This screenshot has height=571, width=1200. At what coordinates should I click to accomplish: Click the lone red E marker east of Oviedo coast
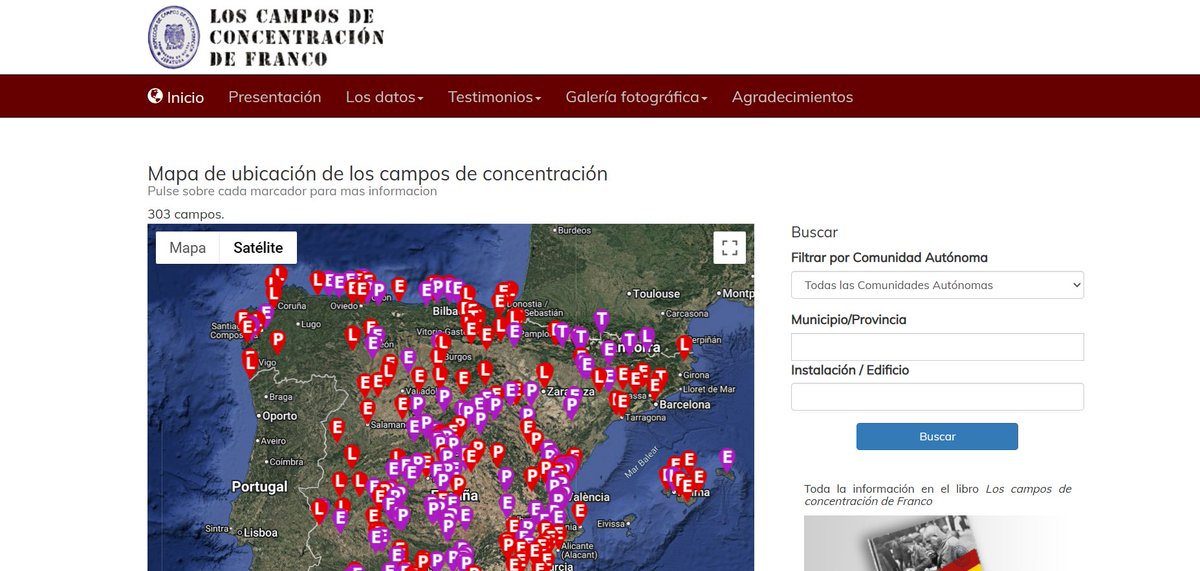point(399,287)
